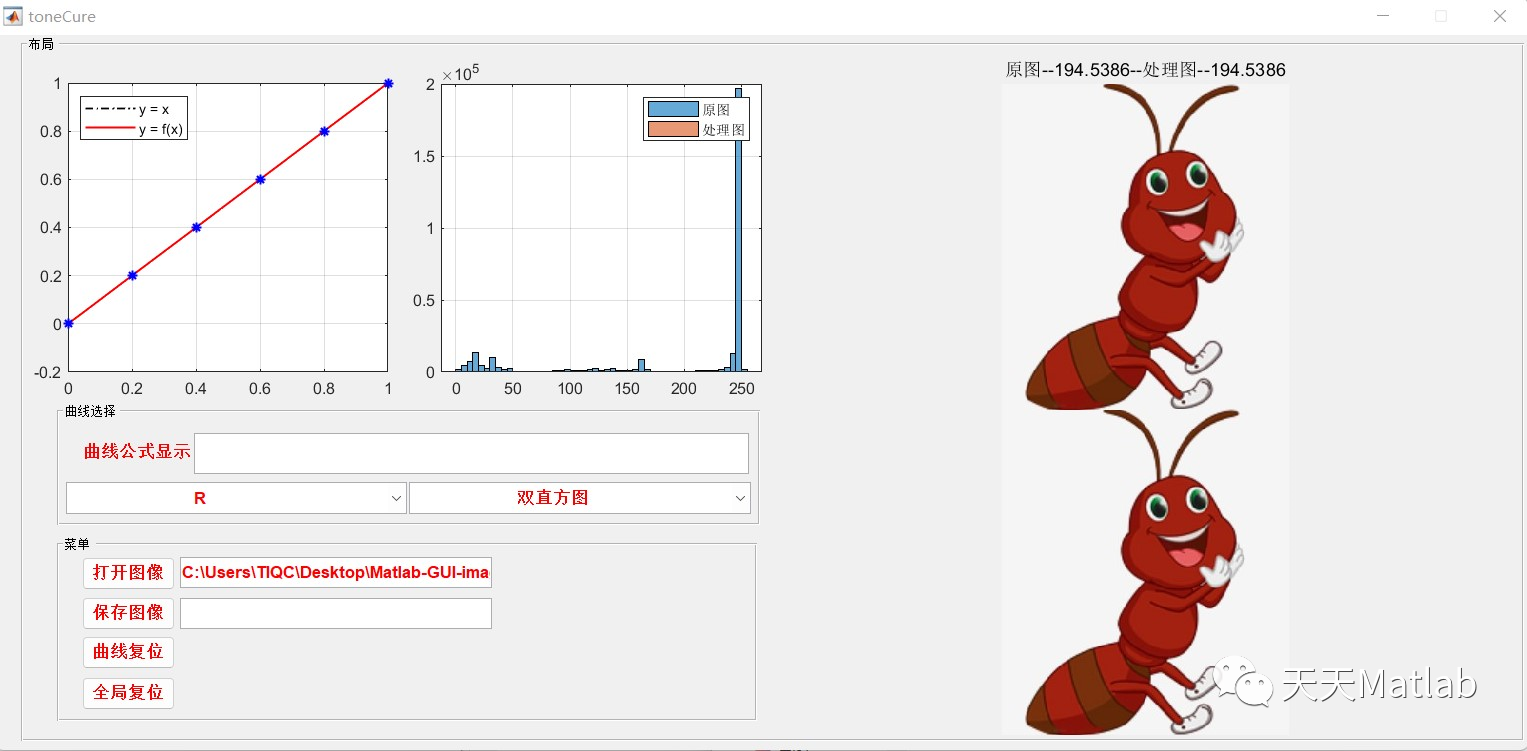Reset the curve with 曲线复位
The image size is (1527, 751).
tap(128, 652)
